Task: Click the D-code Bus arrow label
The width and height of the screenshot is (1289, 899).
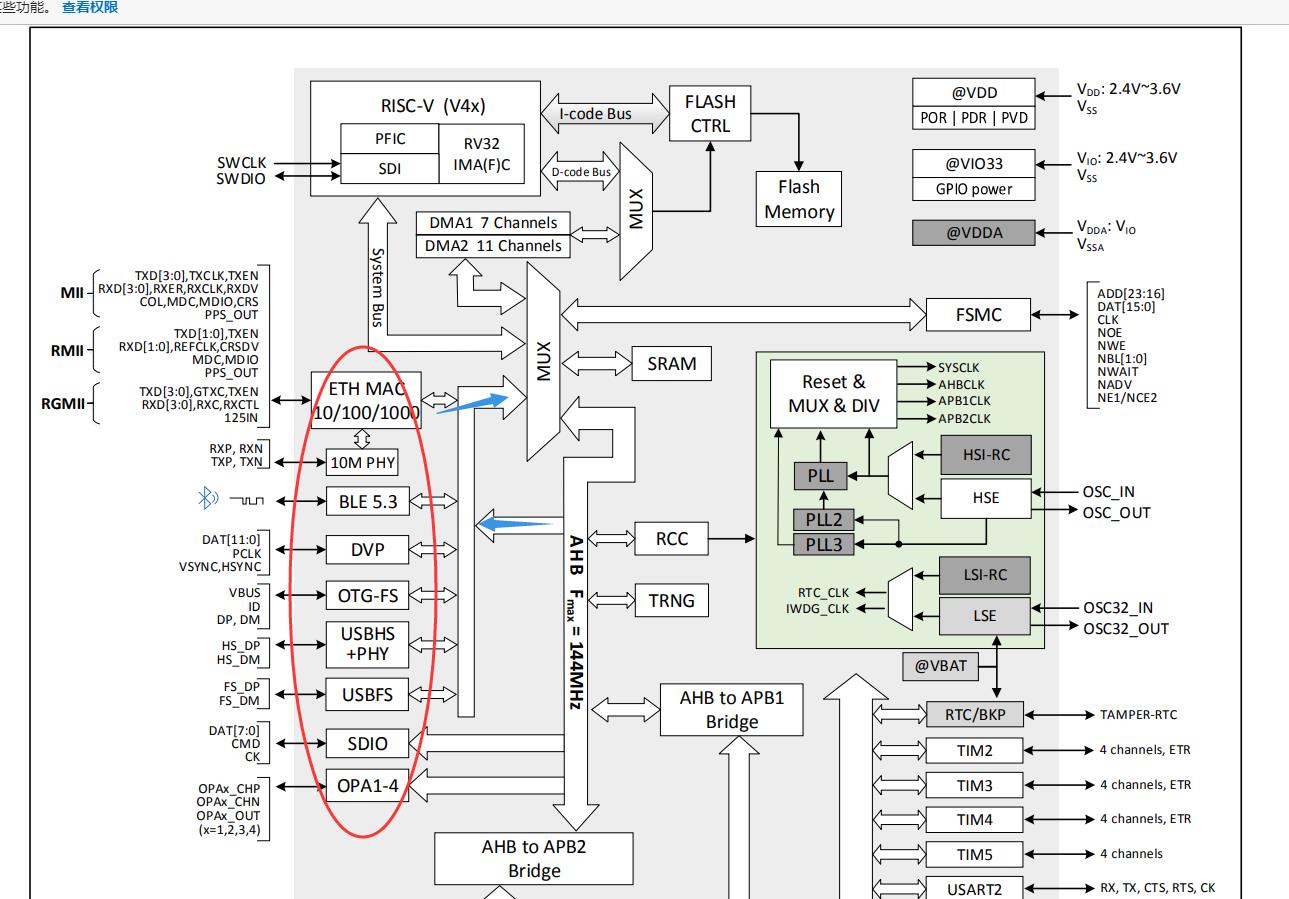Action: 581,172
